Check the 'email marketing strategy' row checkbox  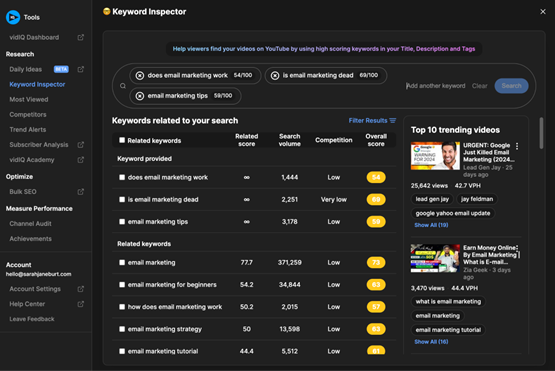pos(122,329)
